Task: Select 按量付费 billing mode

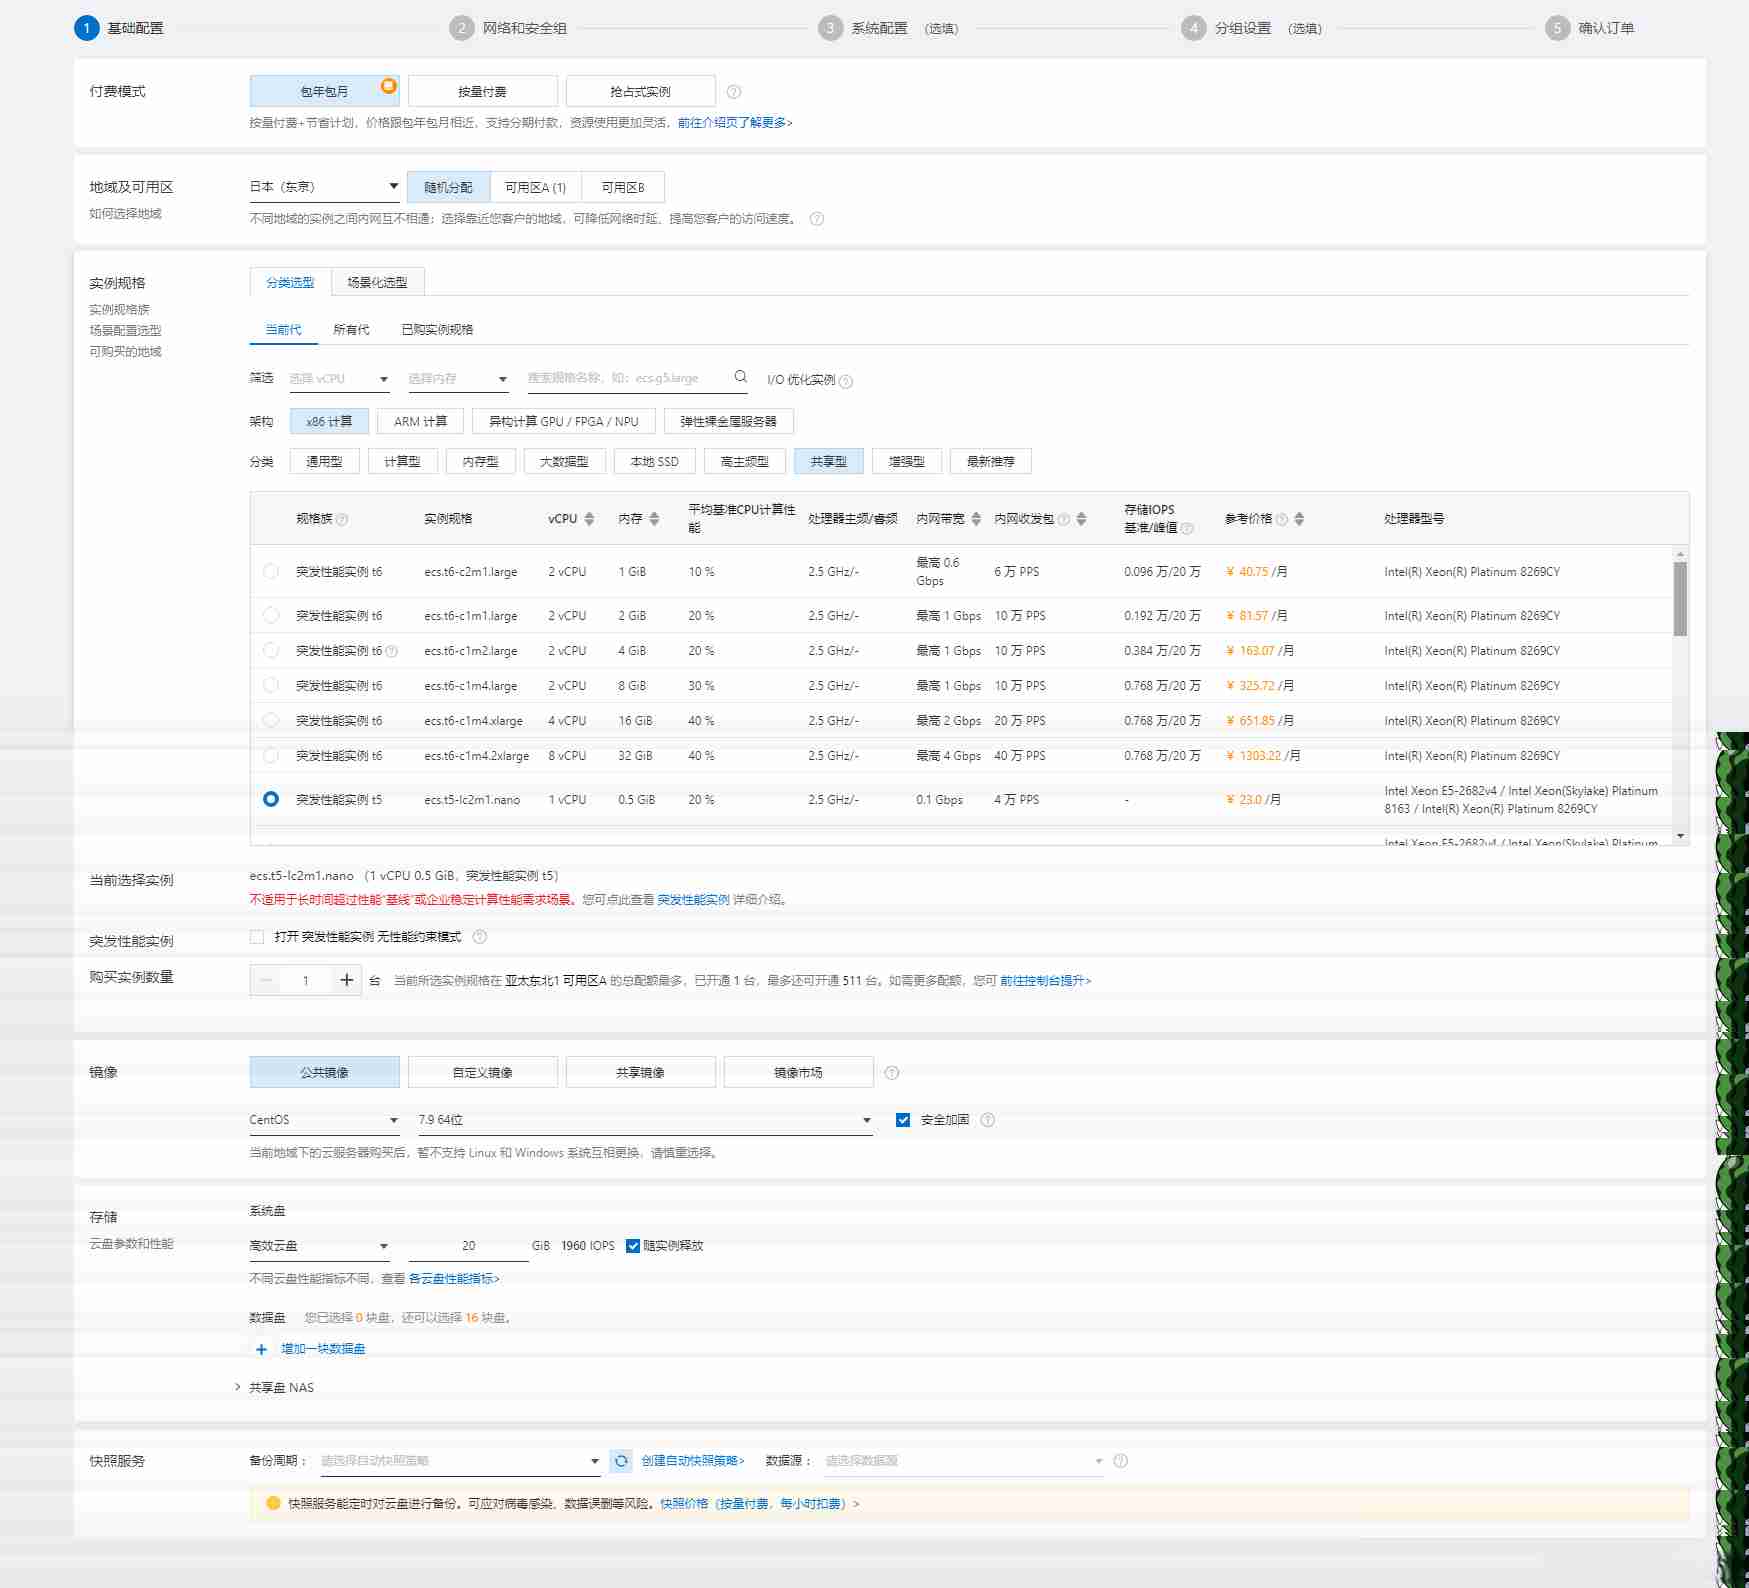Action: pos(482,92)
